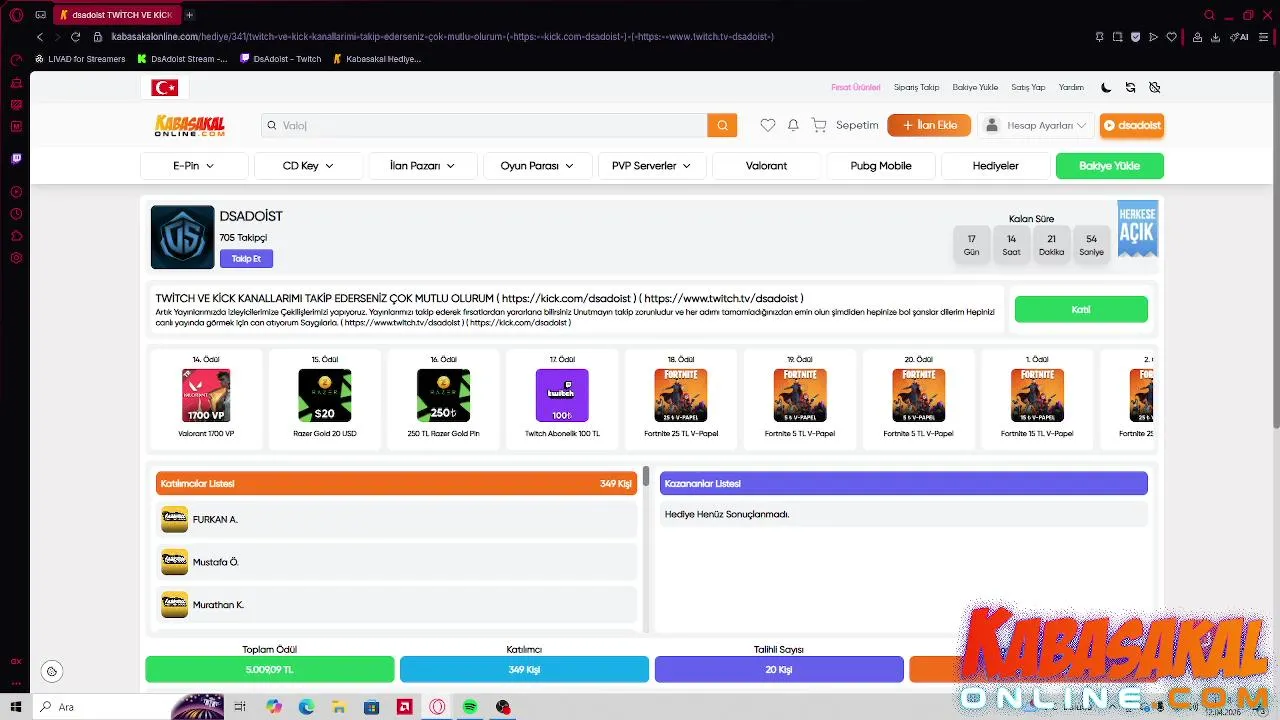
Task: Open participant Murathan K. row
Action: (x=397, y=605)
